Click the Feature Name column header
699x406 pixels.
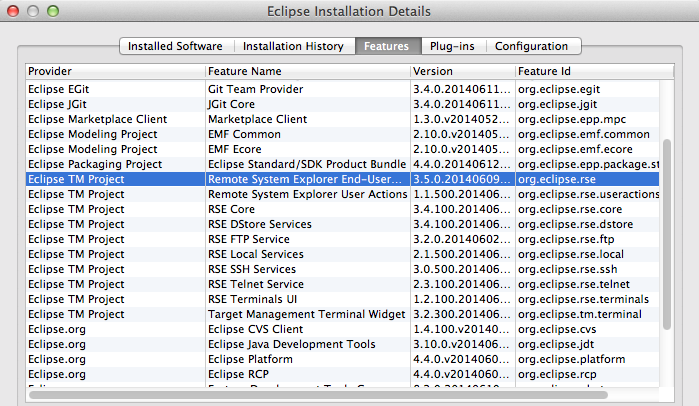(306, 72)
